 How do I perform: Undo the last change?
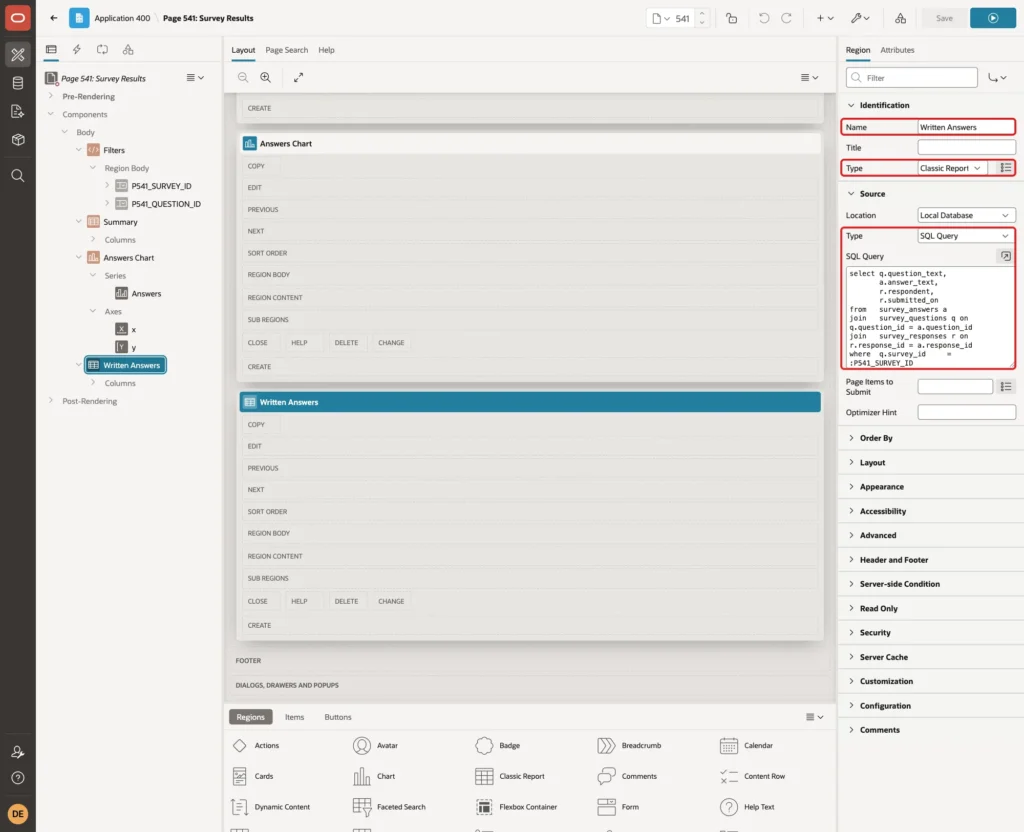click(763, 18)
